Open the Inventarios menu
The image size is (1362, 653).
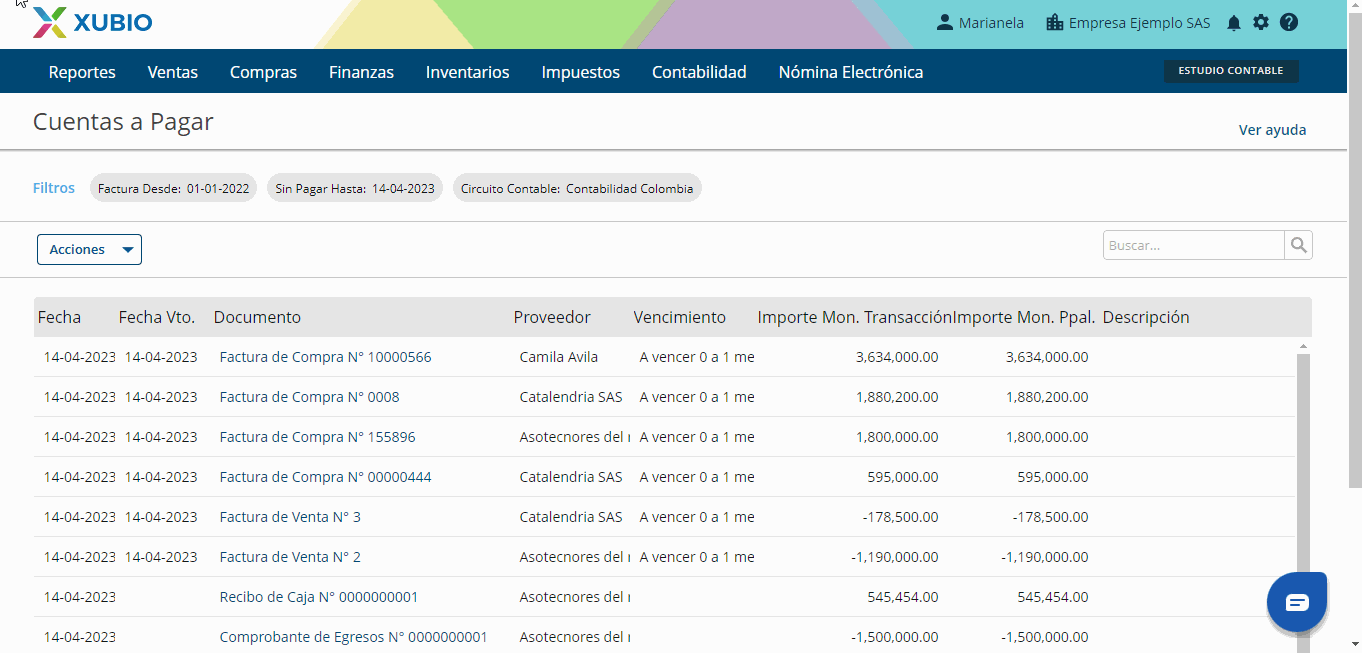point(468,72)
